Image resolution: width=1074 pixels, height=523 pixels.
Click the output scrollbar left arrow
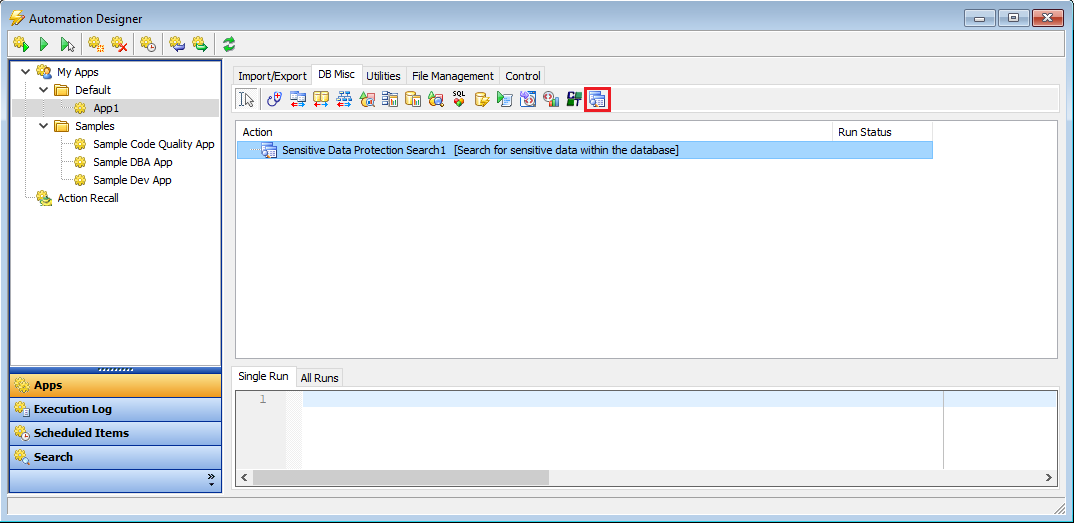(244, 478)
